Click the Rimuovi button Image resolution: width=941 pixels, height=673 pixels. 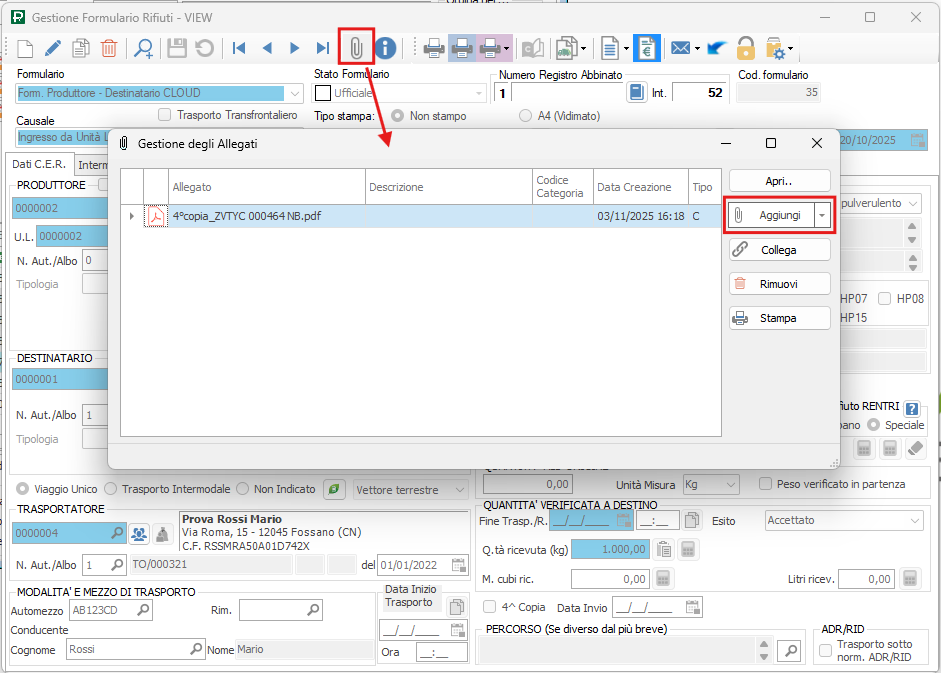(x=779, y=284)
